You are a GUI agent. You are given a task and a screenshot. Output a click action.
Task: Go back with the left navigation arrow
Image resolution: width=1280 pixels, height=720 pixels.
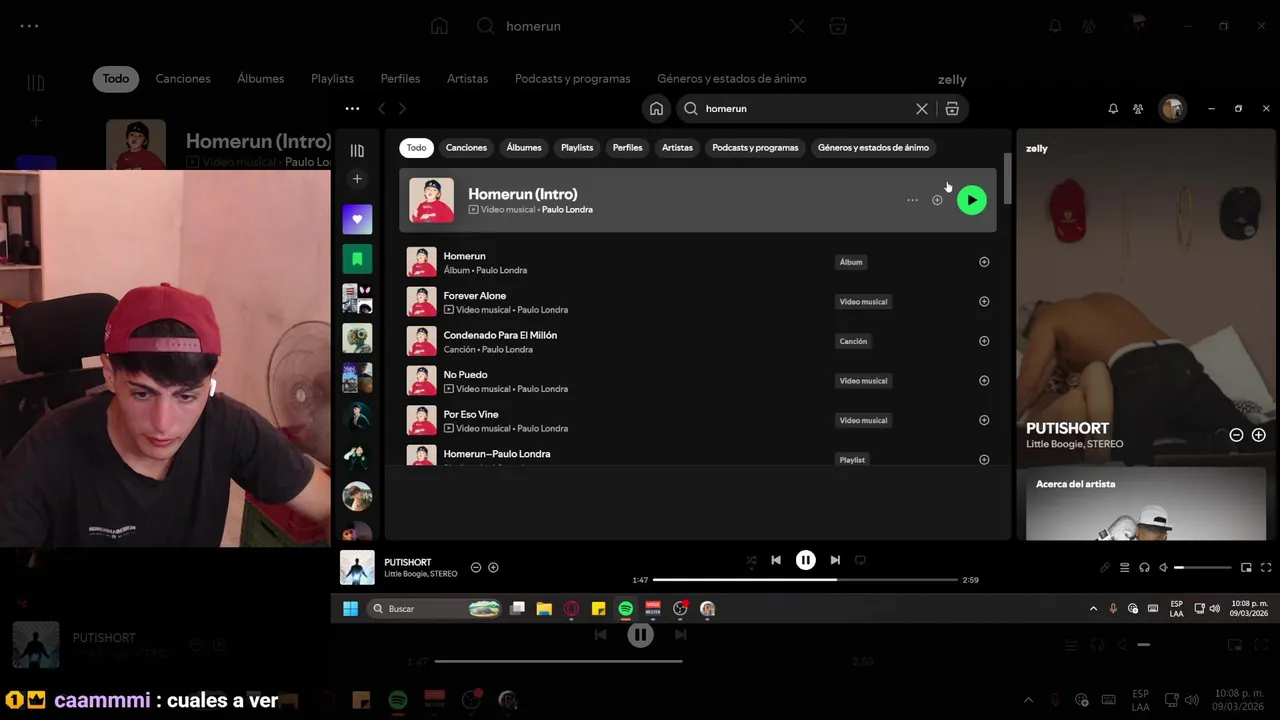[381, 108]
